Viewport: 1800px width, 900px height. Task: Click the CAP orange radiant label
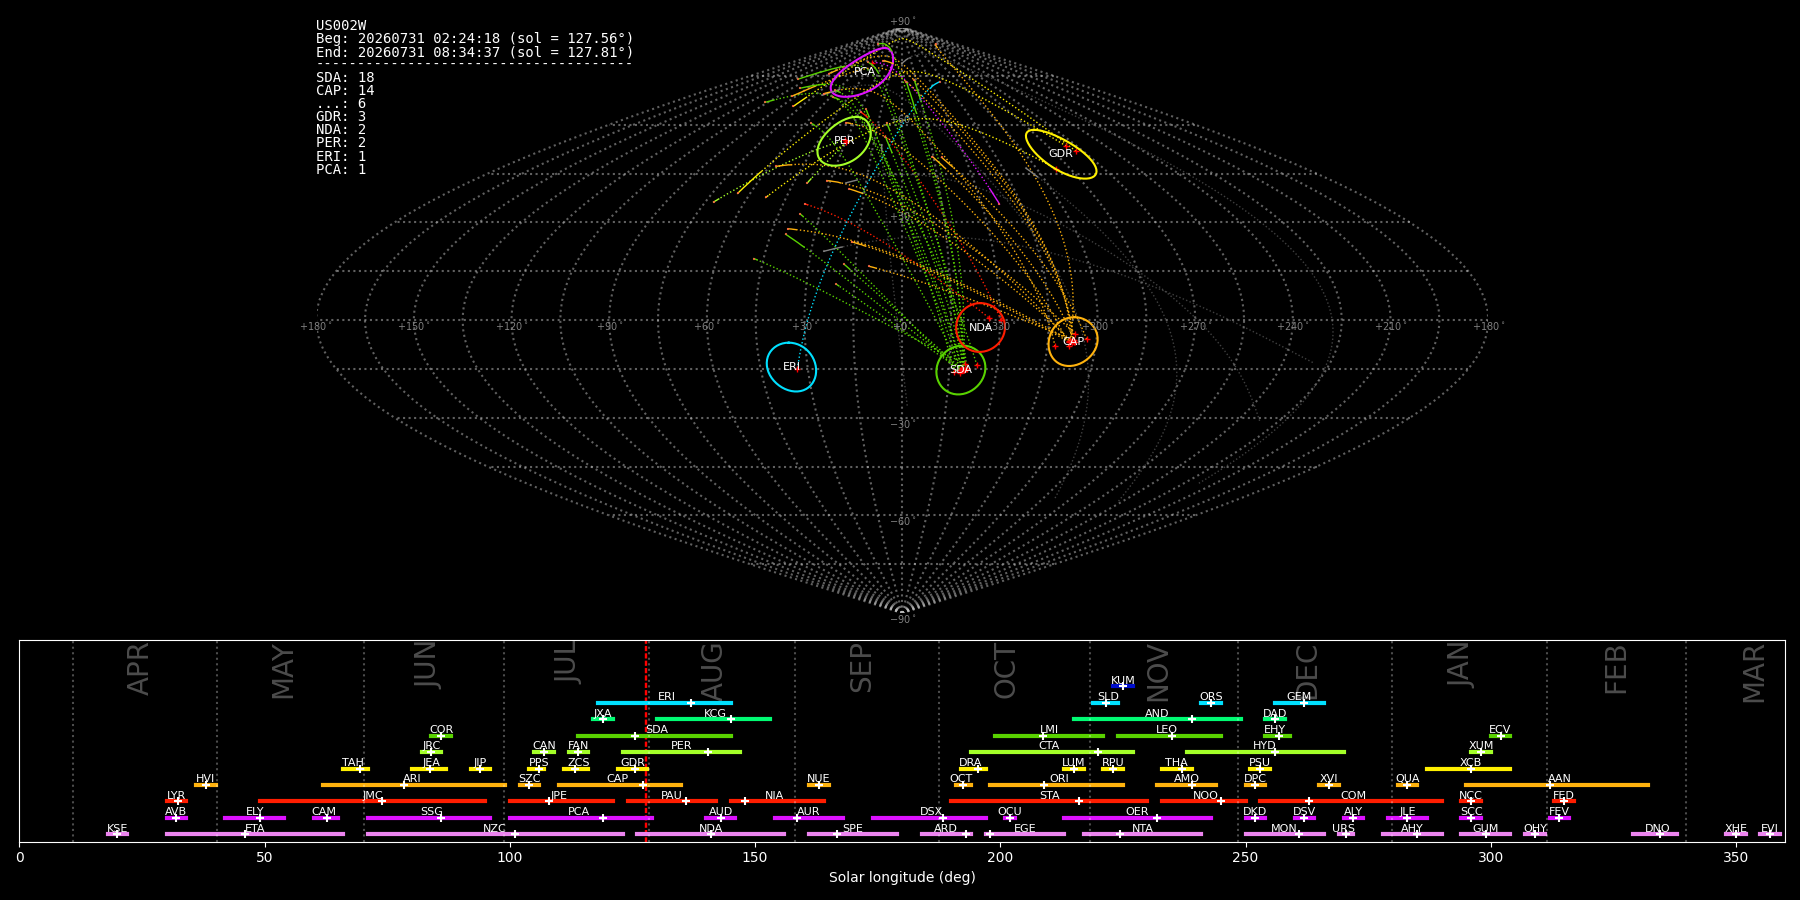1073,342
